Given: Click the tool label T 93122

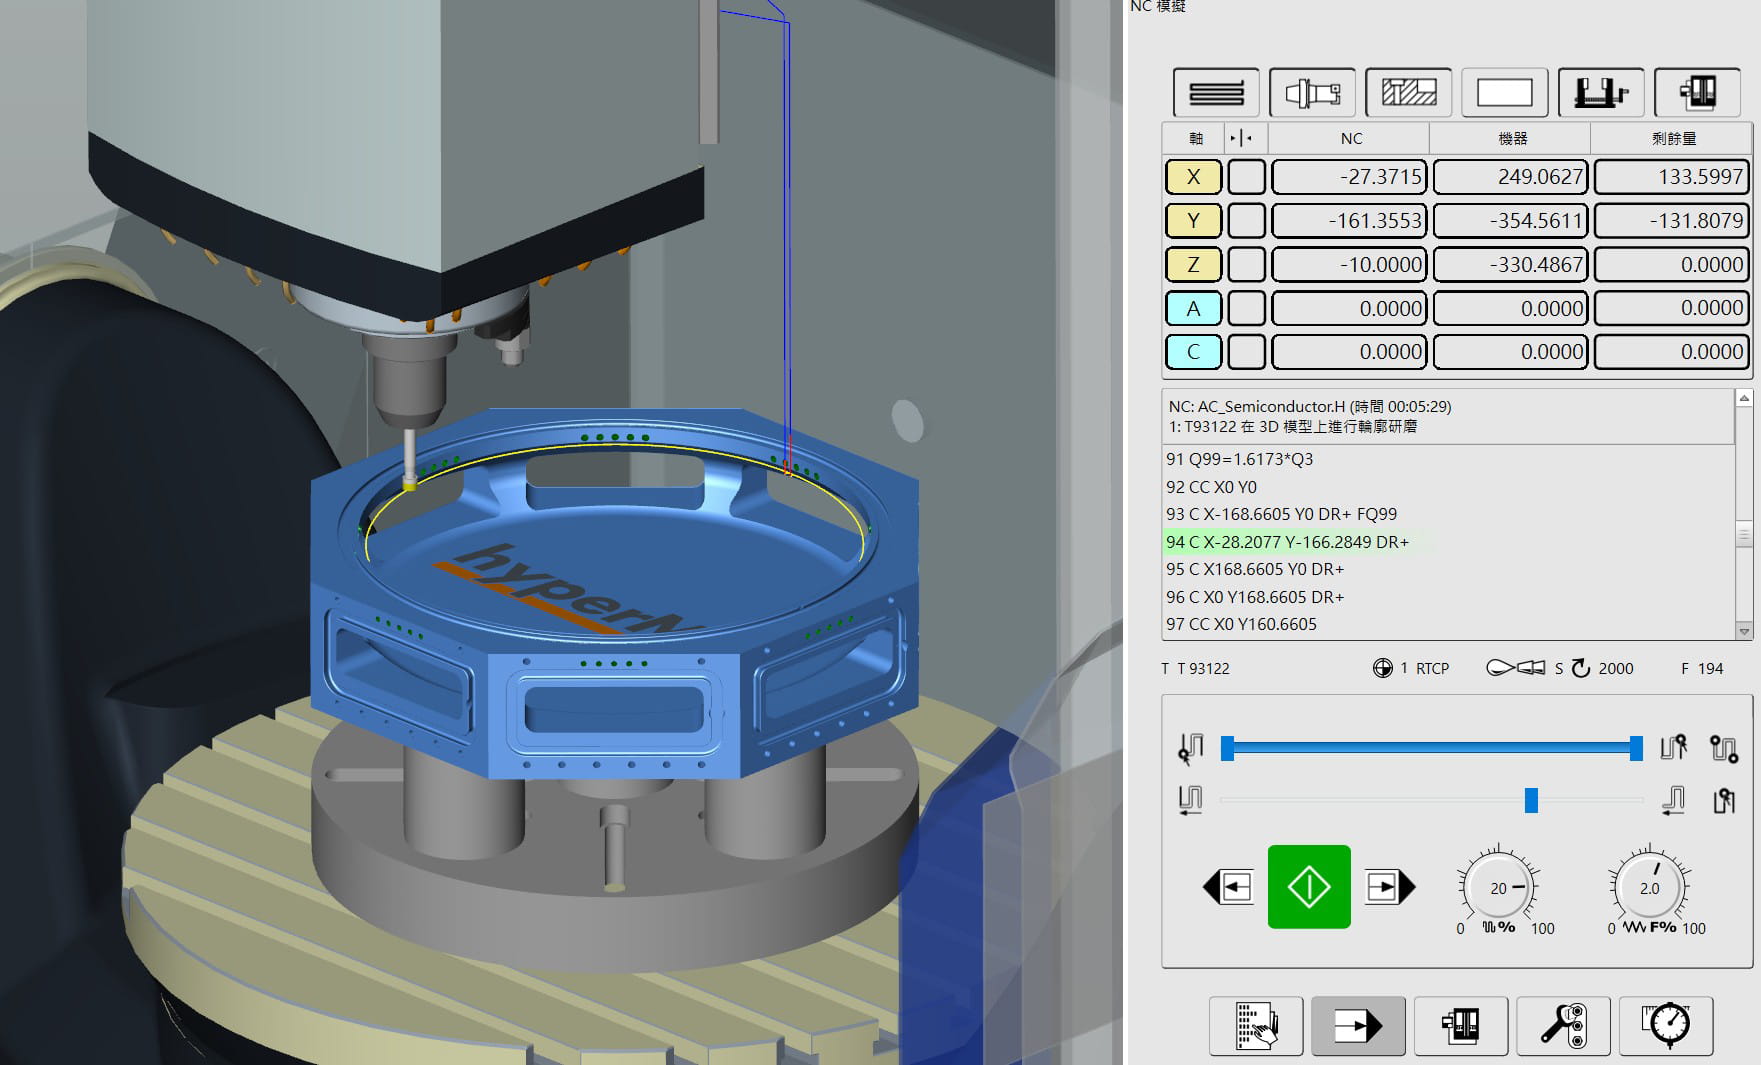Looking at the screenshot, I should click(x=1195, y=668).
